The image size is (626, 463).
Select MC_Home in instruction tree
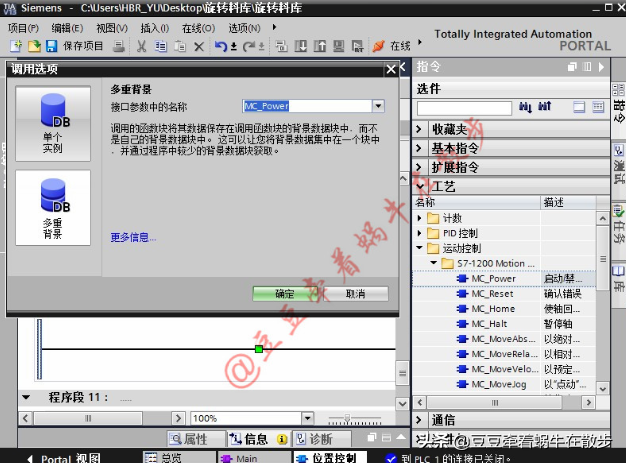click(493, 309)
